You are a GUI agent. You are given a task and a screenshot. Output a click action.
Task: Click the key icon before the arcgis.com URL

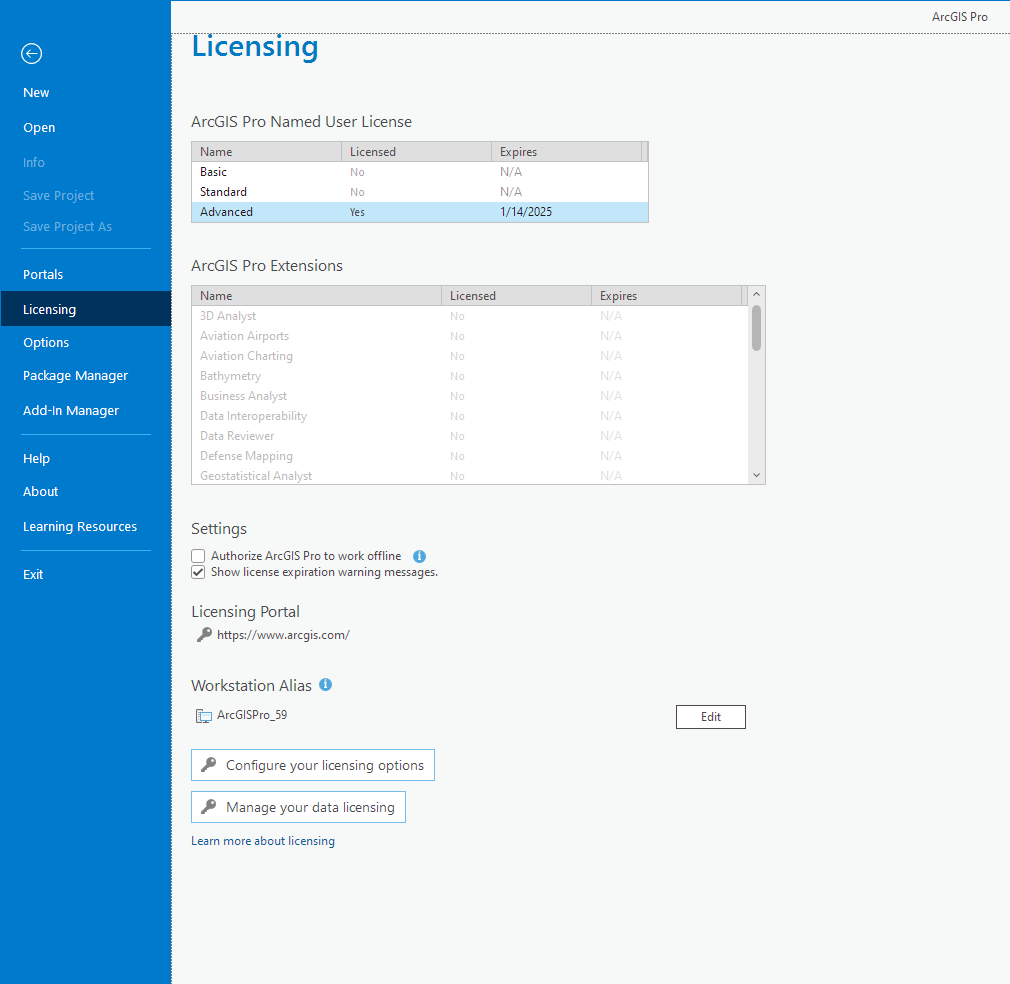pyautogui.click(x=204, y=634)
